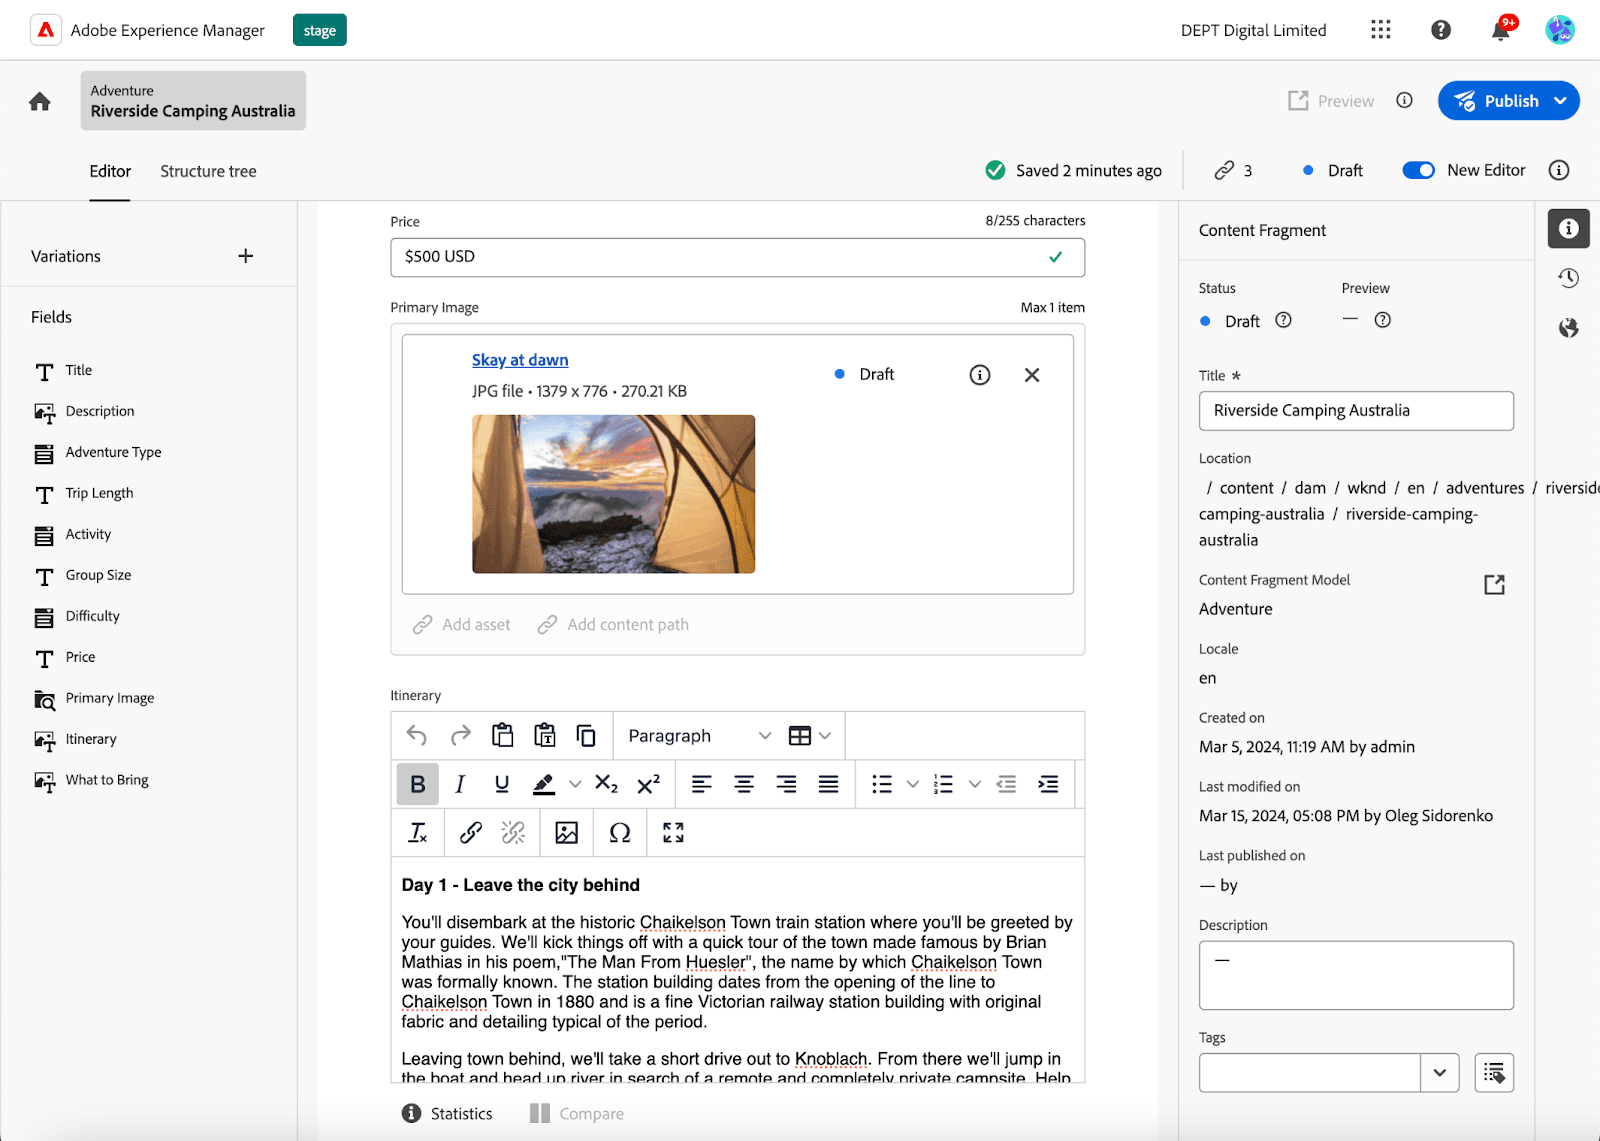Open the Tags dropdown
1600x1141 pixels.
[1439, 1073]
